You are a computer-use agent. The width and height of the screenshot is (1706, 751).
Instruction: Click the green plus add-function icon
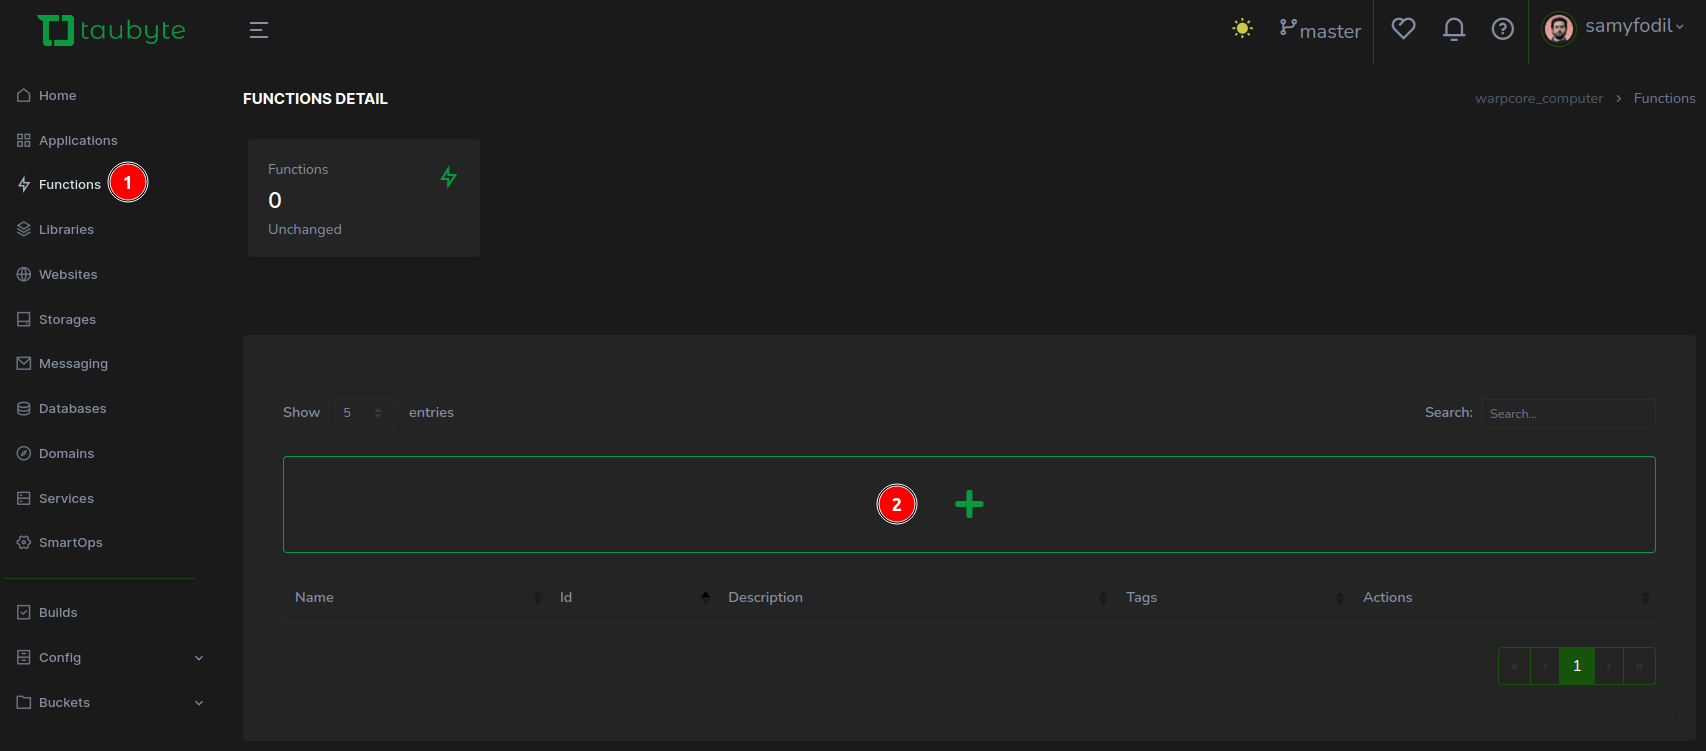point(969,504)
